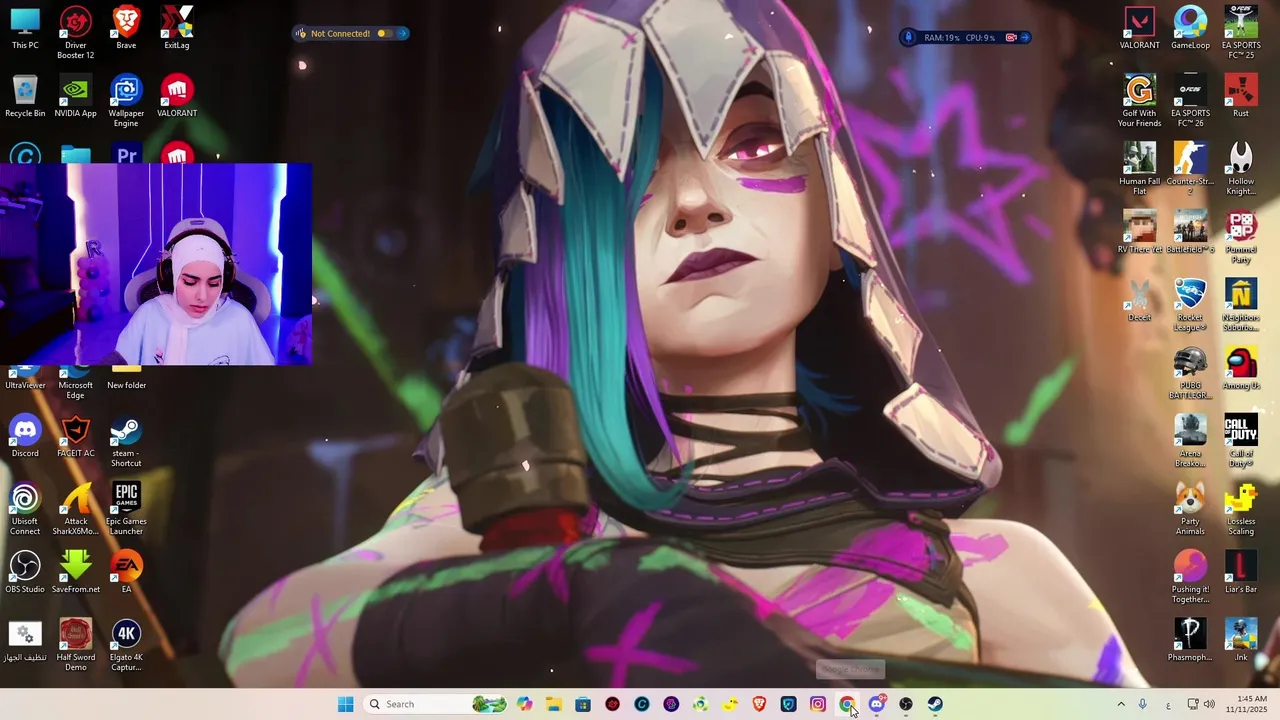Open the volume control in system tray
Screen dimensions: 1280x720
[x=1209, y=704]
